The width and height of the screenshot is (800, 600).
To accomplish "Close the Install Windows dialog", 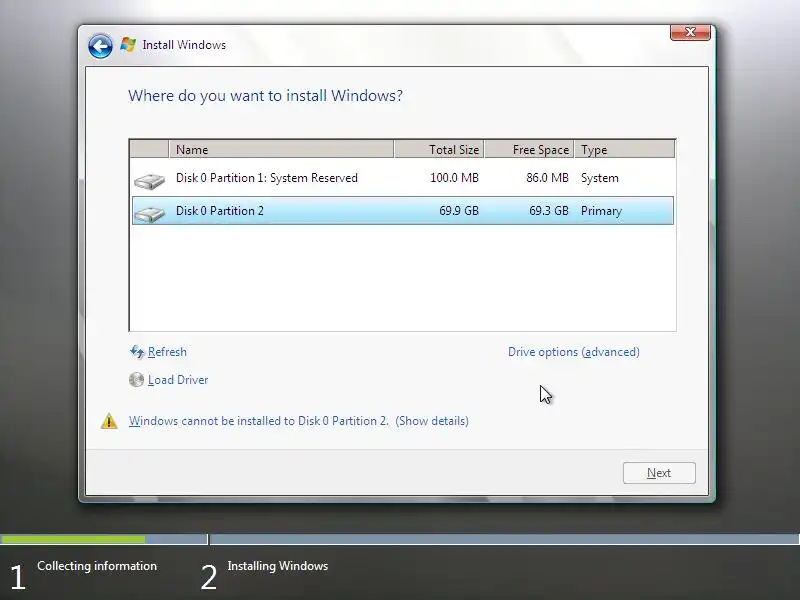I will pos(690,32).
